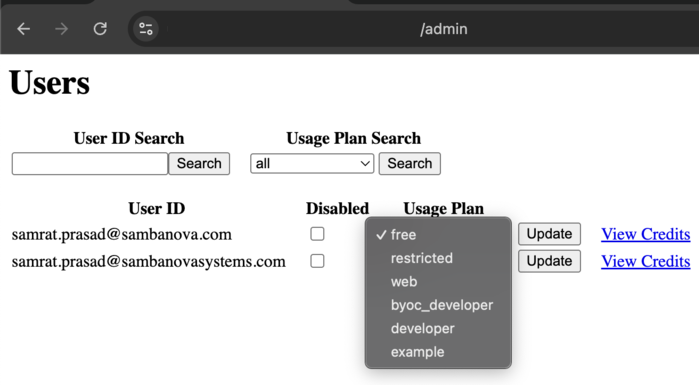Go back with the browser back arrow
This screenshot has height=385, width=699.
(23, 29)
